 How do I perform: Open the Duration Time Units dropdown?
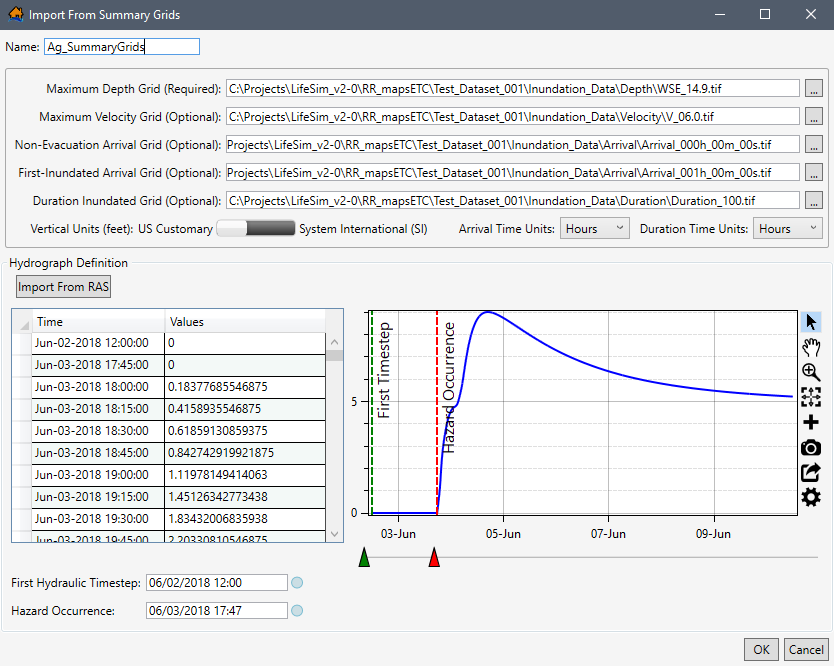[x=788, y=228]
